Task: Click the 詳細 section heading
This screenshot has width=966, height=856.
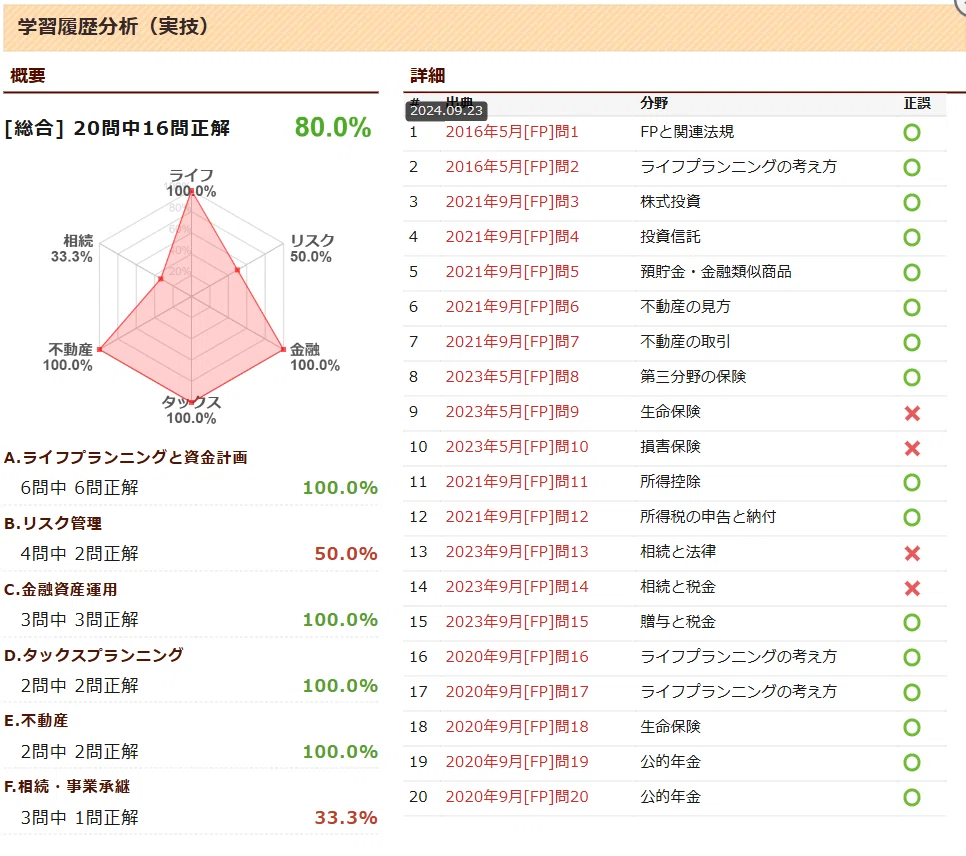Action: point(428,75)
